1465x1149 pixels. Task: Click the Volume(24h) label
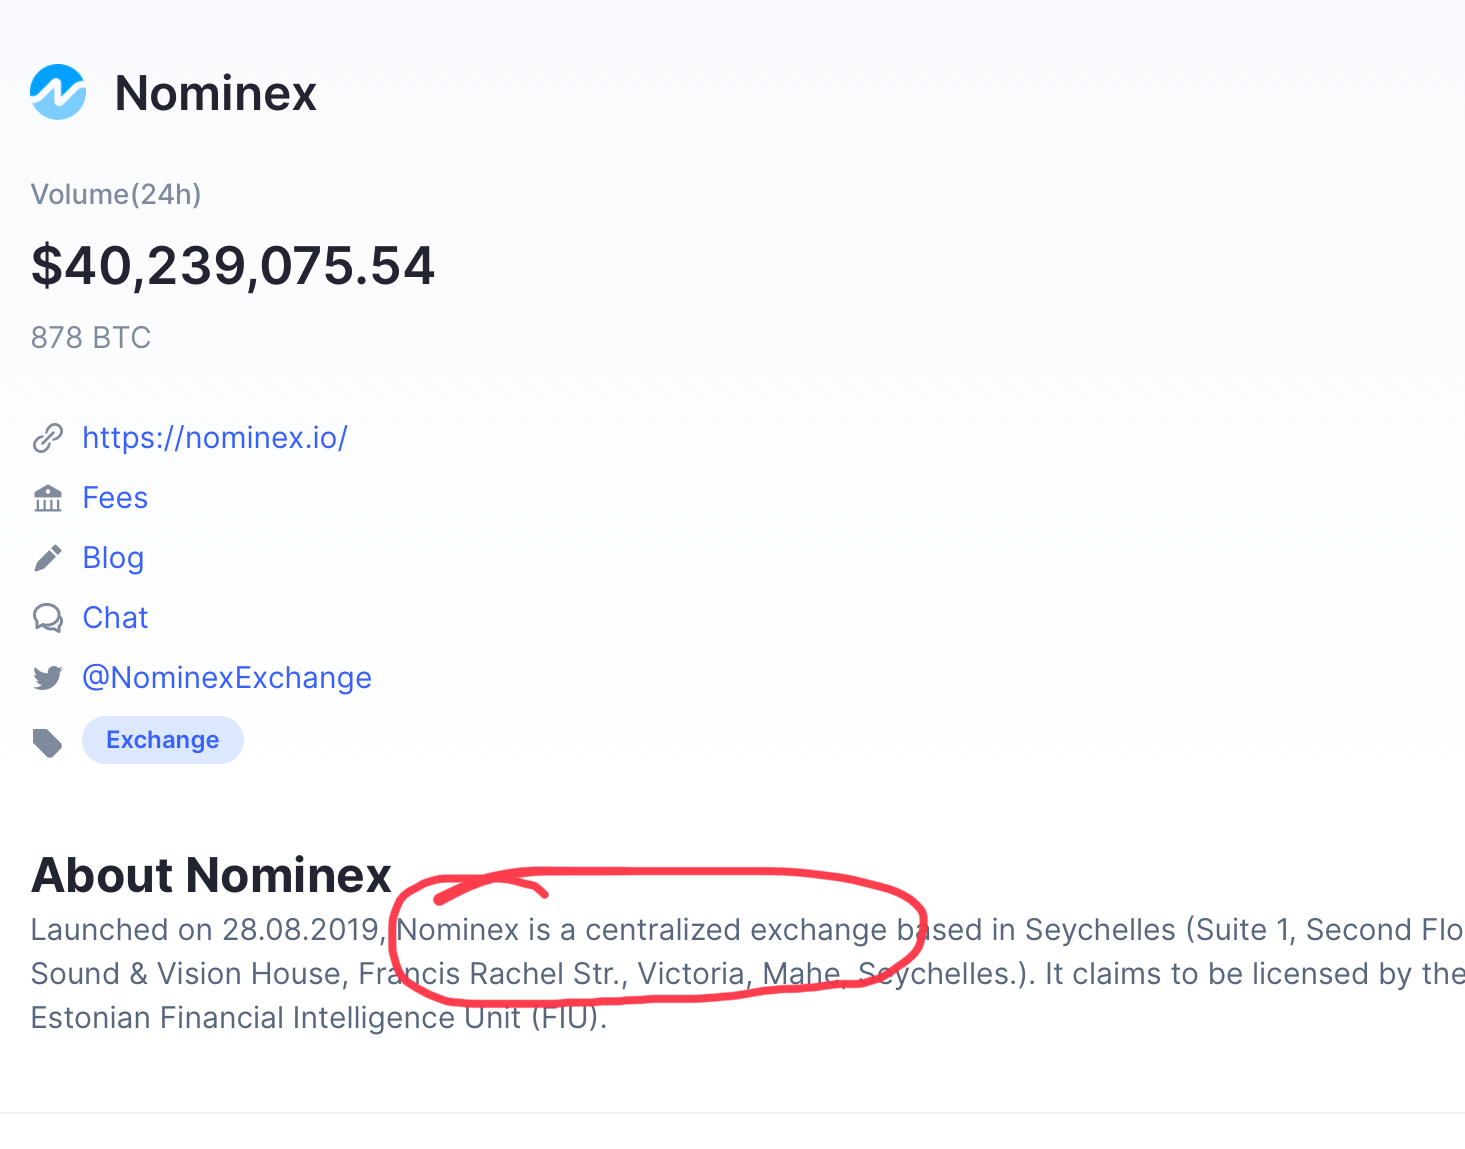[116, 194]
